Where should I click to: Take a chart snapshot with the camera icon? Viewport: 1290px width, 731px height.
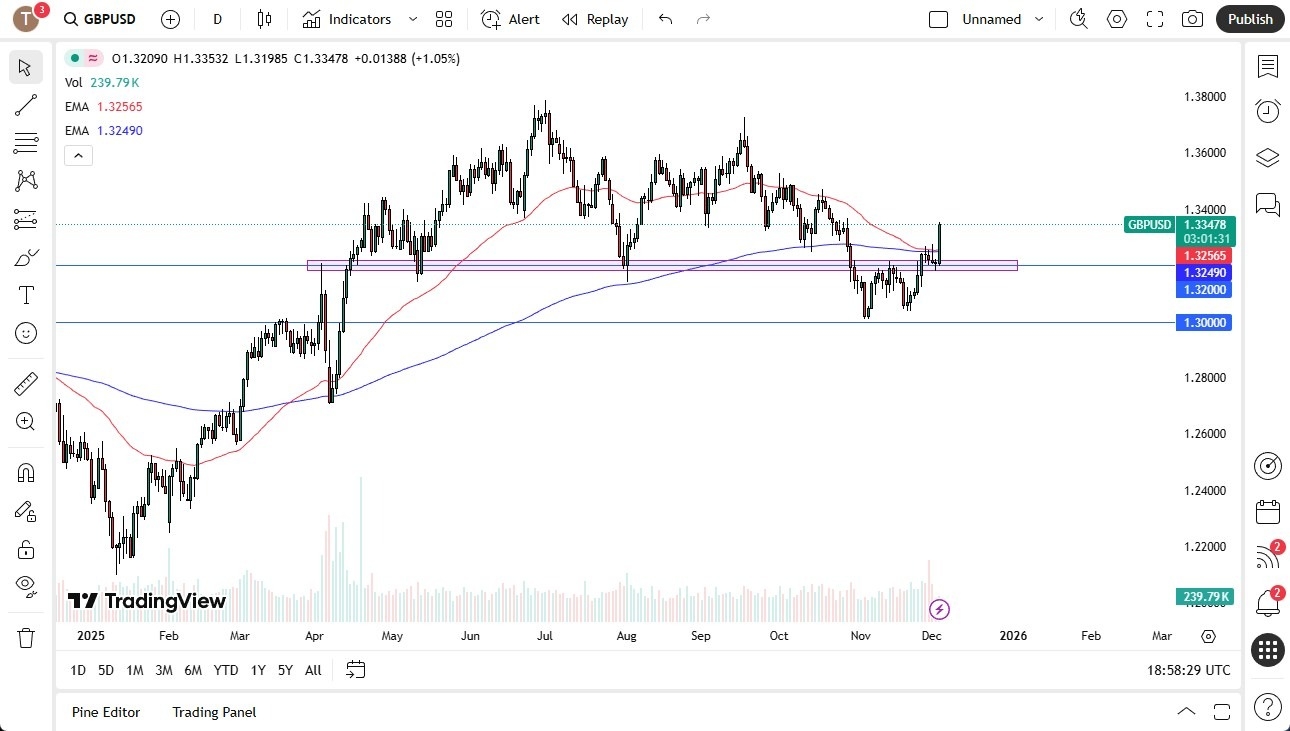pyautogui.click(x=1192, y=19)
